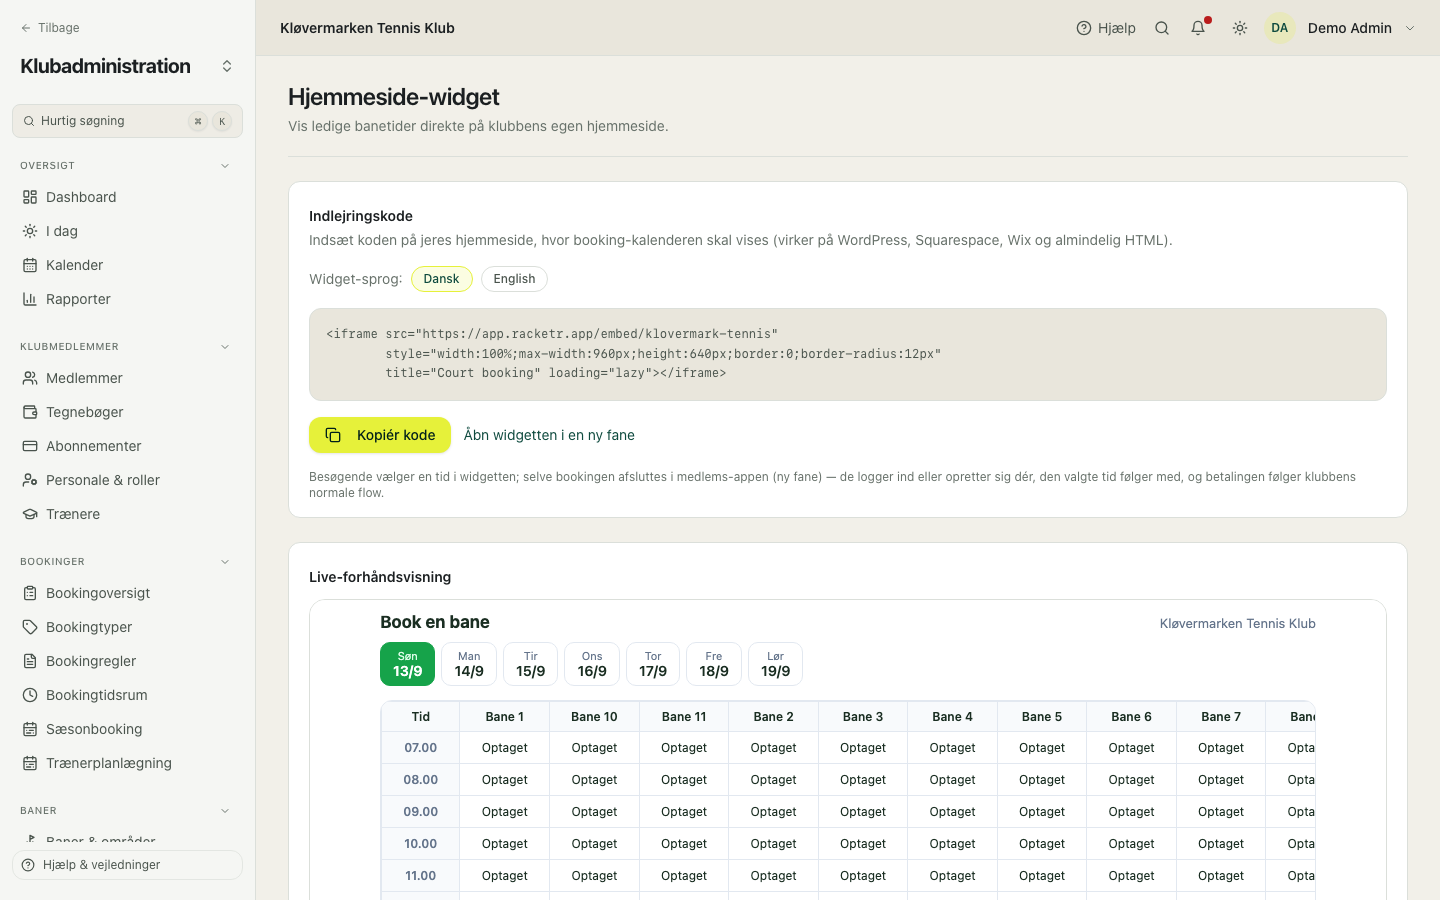
Task: Open the notifications bell icon
Action: [1199, 28]
